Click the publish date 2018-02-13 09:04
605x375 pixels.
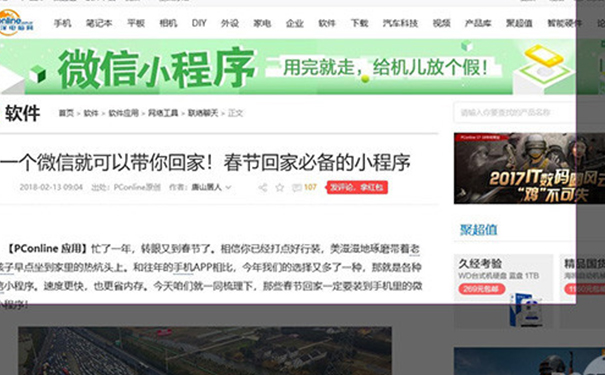(x=51, y=188)
